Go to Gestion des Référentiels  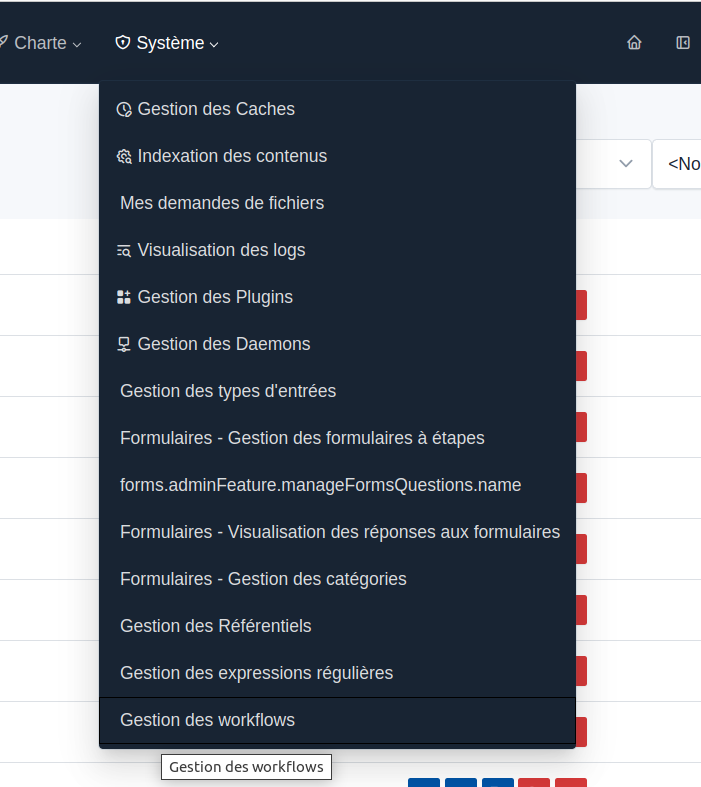216,626
